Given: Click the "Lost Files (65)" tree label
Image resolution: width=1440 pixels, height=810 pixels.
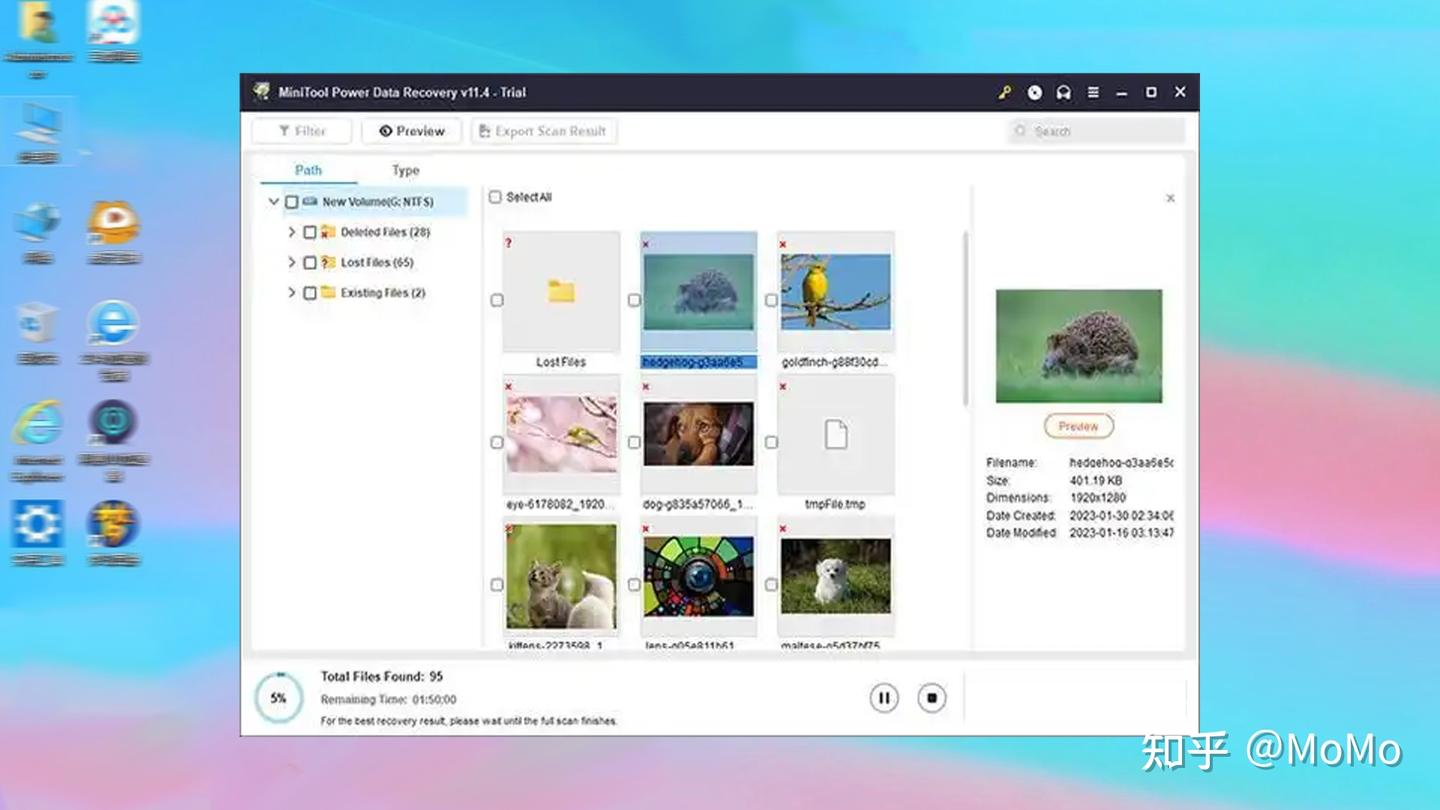Looking at the screenshot, I should [x=377, y=263].
